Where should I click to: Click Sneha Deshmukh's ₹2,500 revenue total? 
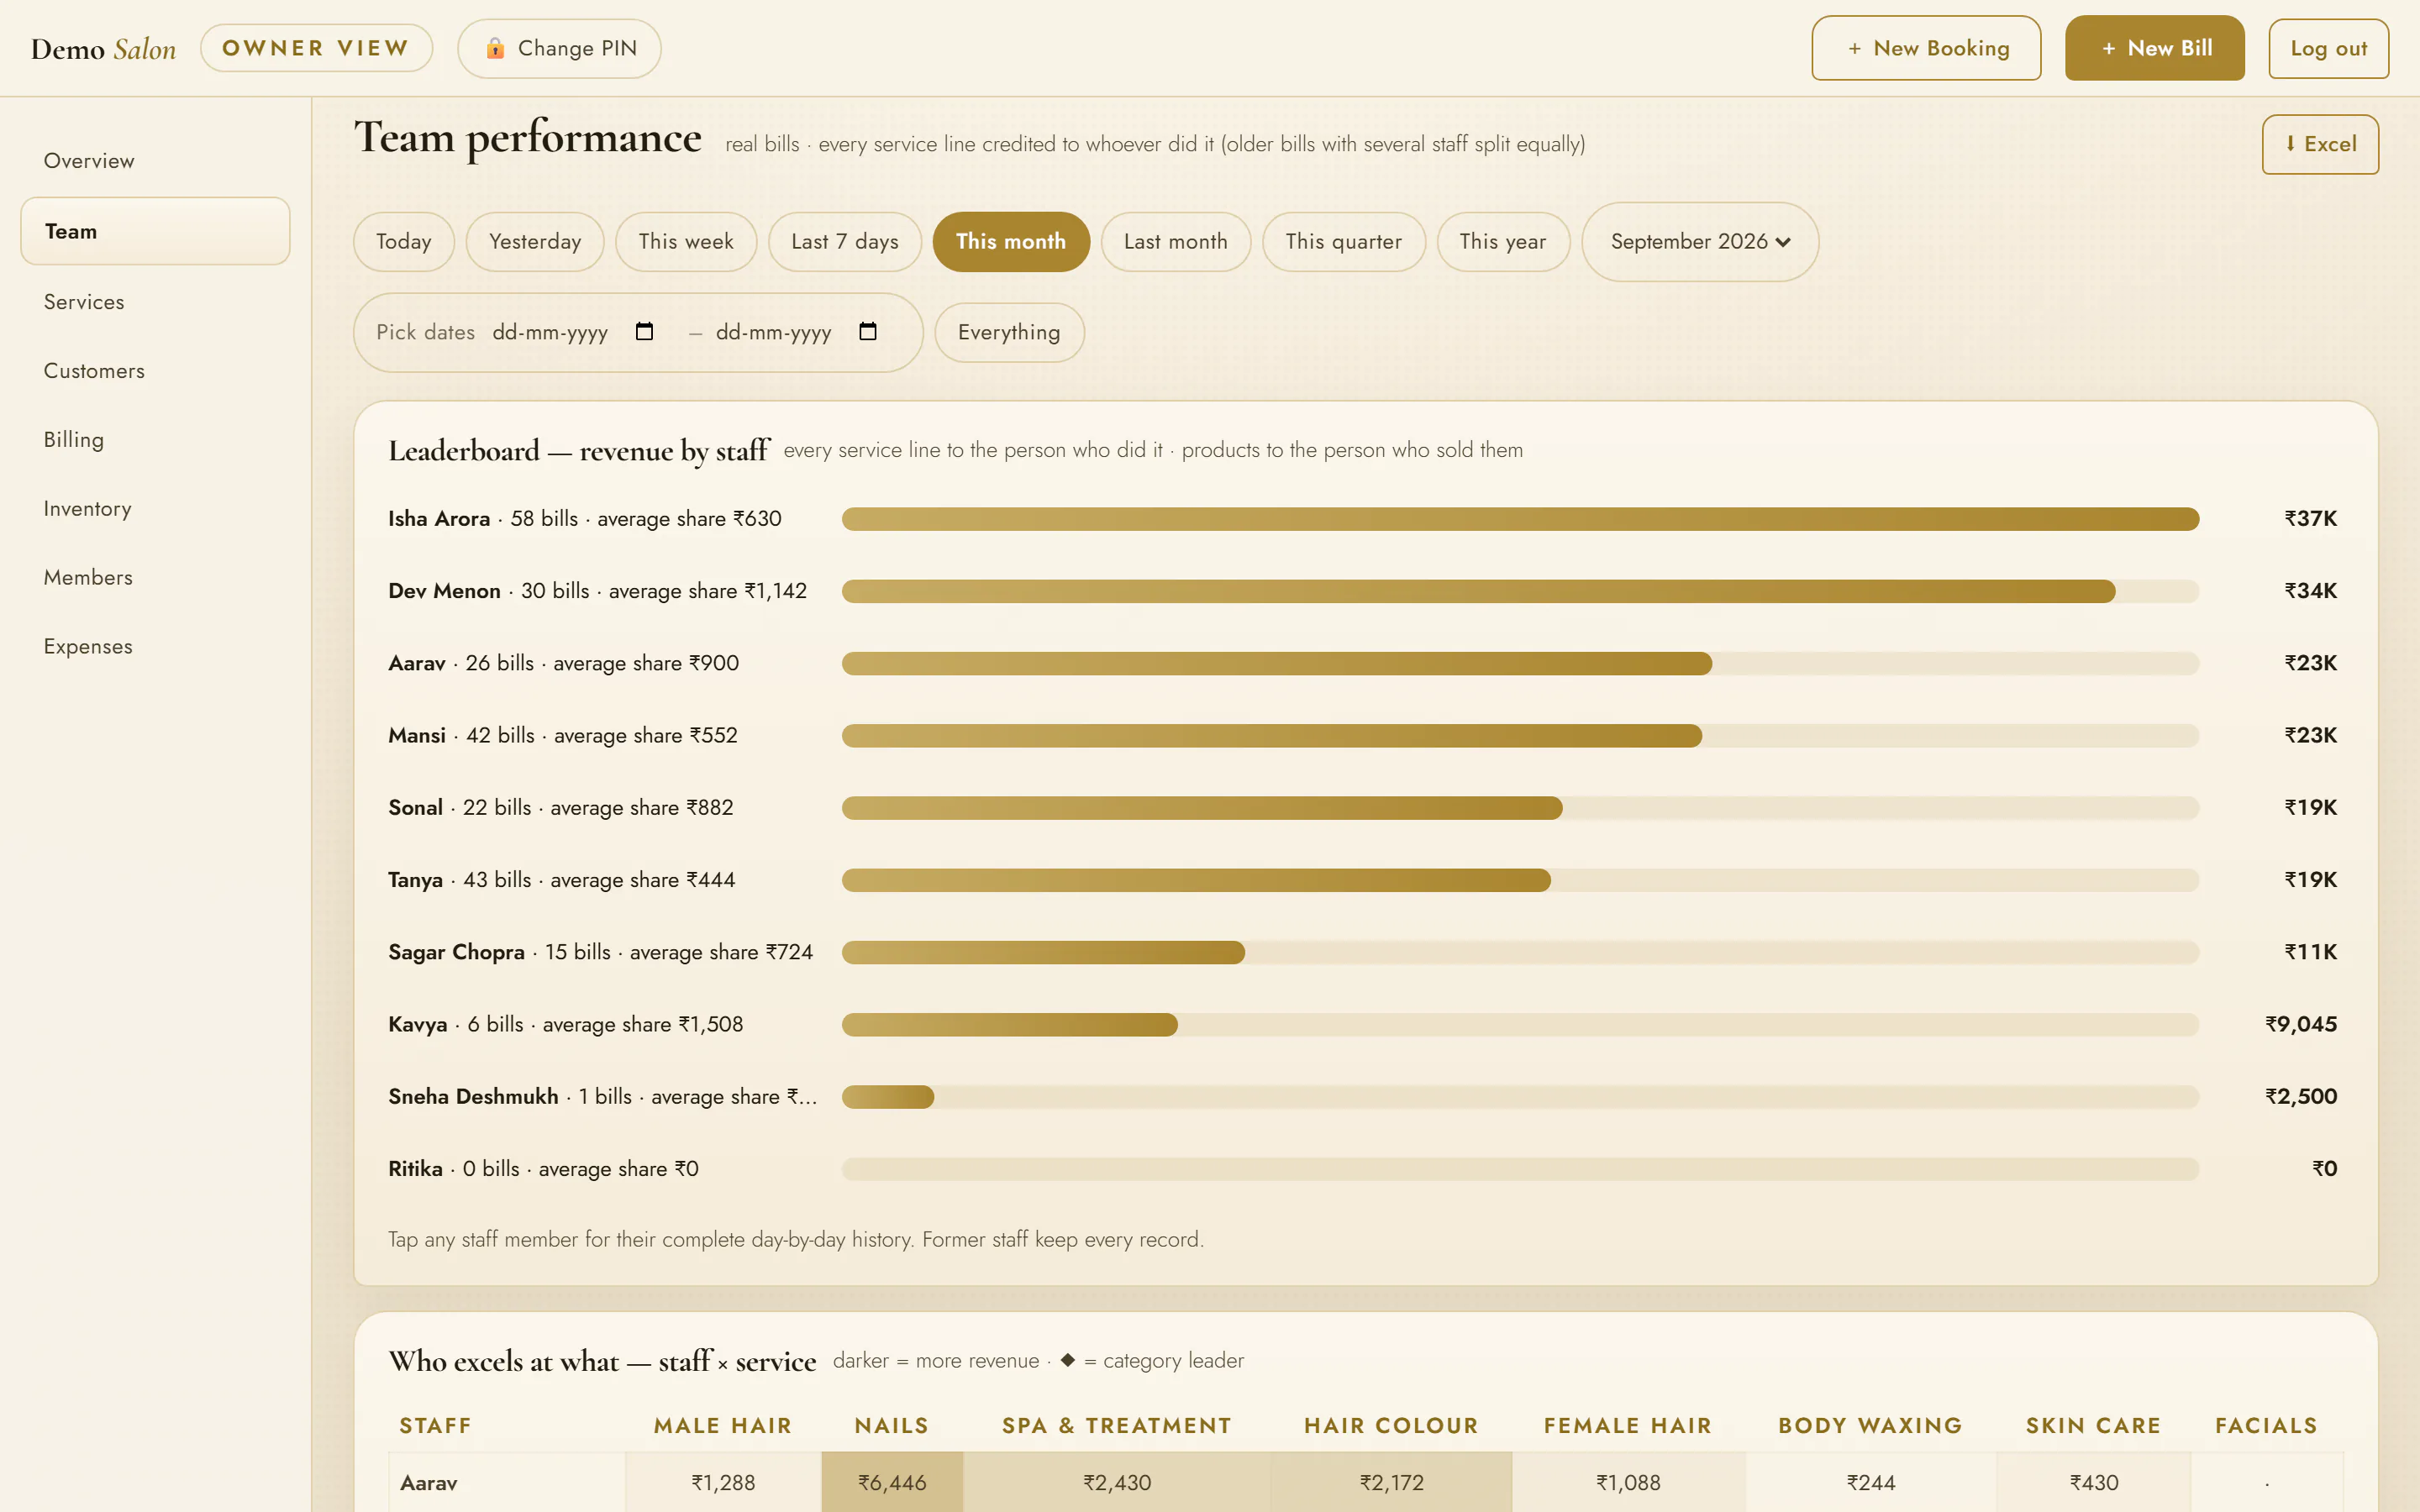coord(2301,1097)
